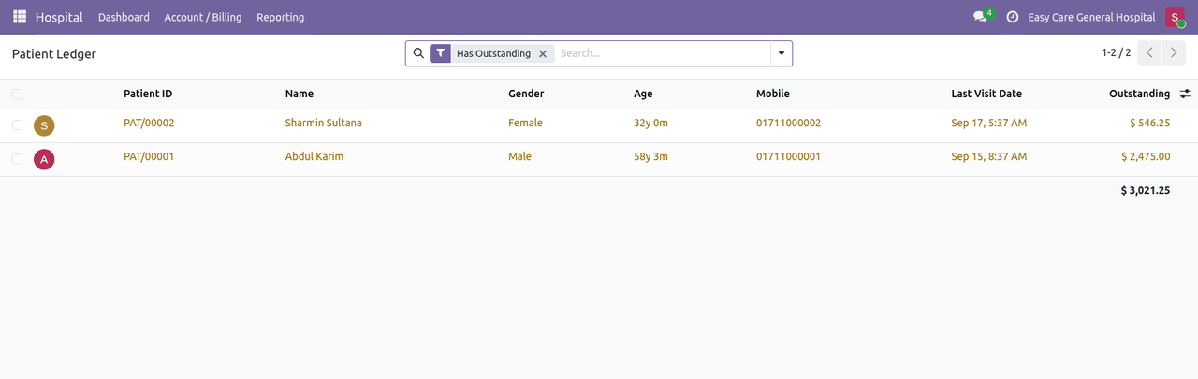Open the user avatar menu
The height and width of the screenshot is (379, 1198).
click(1174, 17)
